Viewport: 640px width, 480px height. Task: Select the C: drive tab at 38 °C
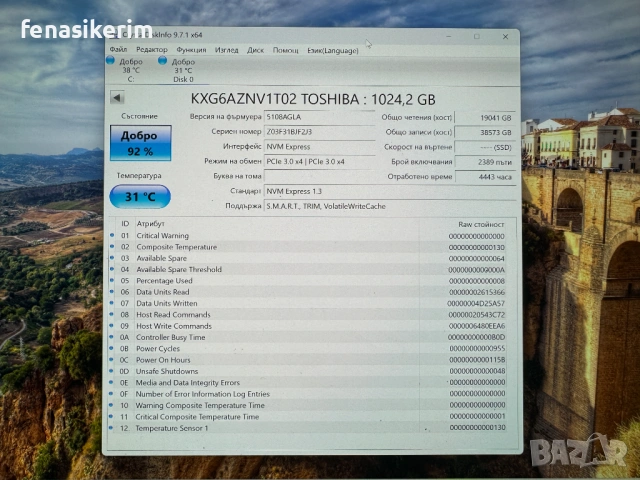126,70
